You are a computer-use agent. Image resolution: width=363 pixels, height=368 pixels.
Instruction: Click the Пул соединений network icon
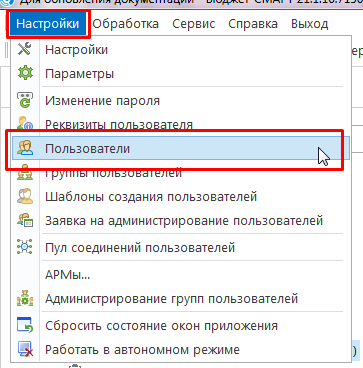(x=25, y=248)
